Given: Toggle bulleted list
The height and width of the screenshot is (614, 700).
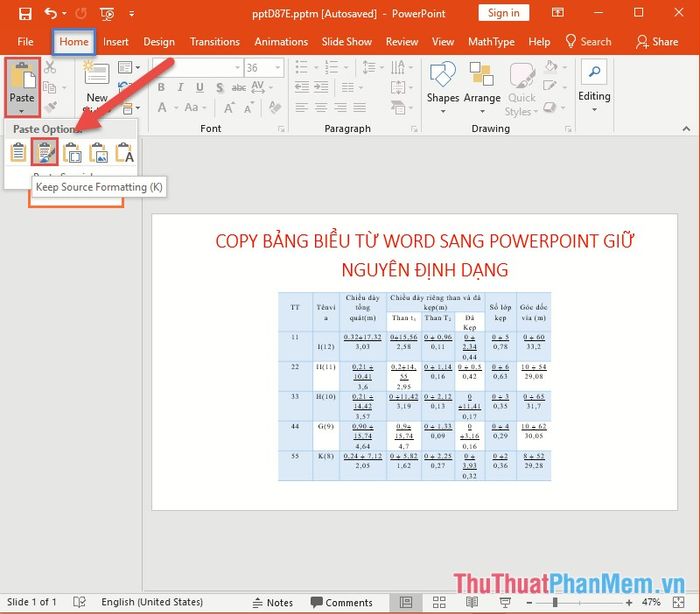Looking at the screenshot, I should (302, 67).
